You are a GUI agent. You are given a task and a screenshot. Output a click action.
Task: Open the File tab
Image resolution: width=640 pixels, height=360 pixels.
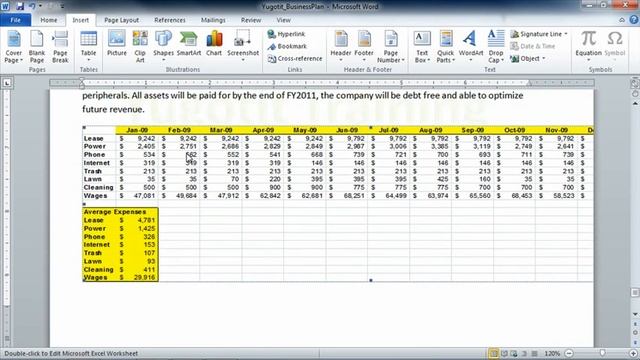(x=16, y=20)
